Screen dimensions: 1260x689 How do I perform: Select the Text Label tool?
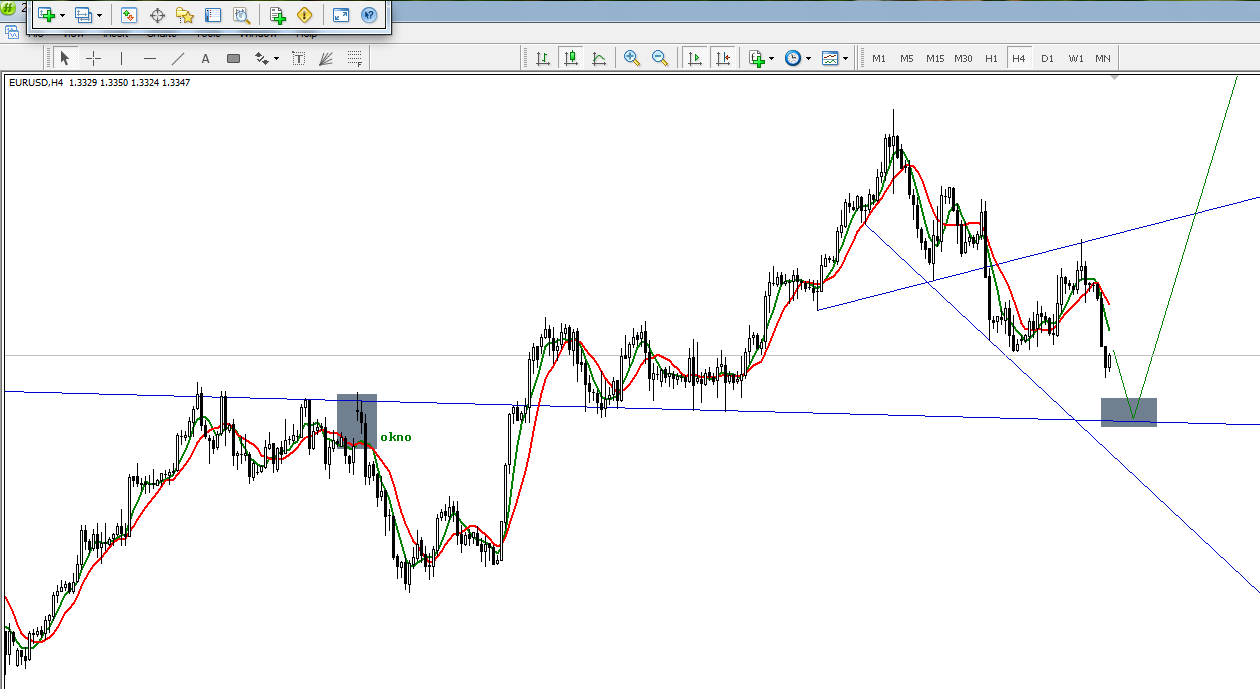click(x=298, y=58)
